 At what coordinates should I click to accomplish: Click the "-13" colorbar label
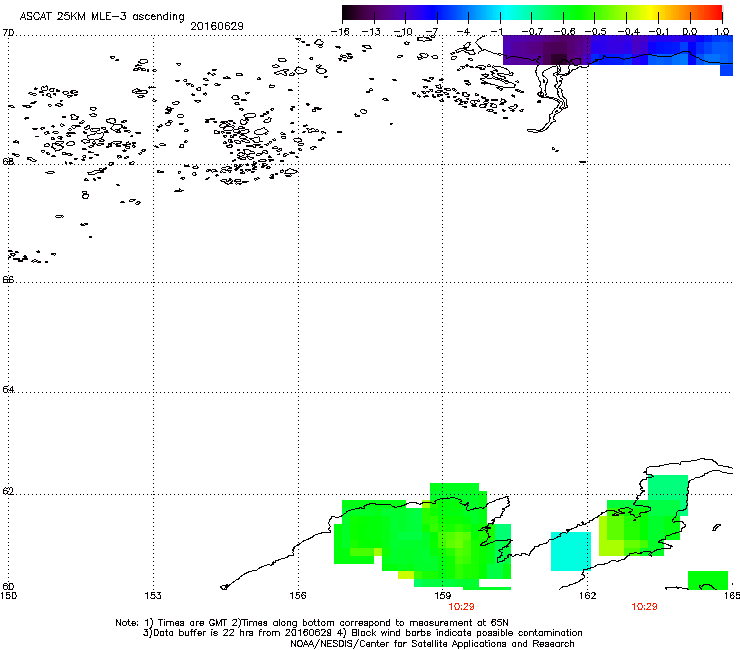click(x=371, y=32)
